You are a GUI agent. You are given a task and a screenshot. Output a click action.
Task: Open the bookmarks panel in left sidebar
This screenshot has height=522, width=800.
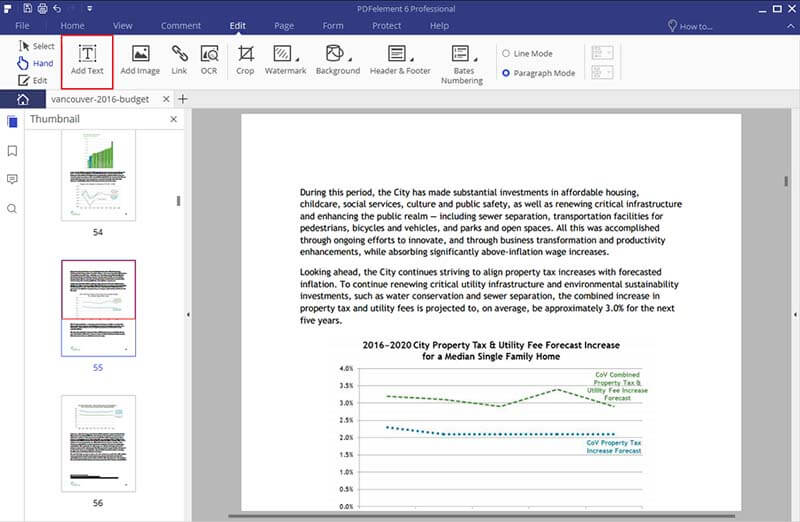click(12, 151)
